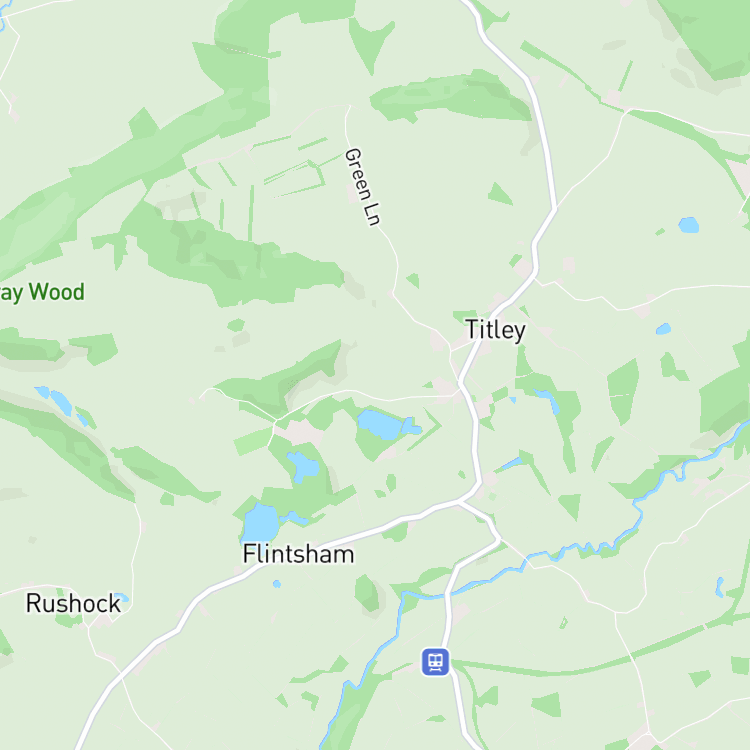The image size is (750, 750).
Task: Click the narrow pond at far right below river
Action: pos(719,587)
